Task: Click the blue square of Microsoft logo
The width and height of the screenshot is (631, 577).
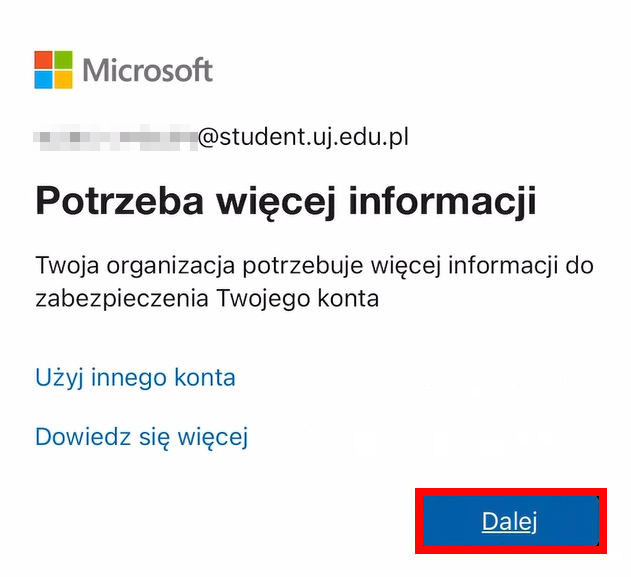Action: [x=43, y=80]
